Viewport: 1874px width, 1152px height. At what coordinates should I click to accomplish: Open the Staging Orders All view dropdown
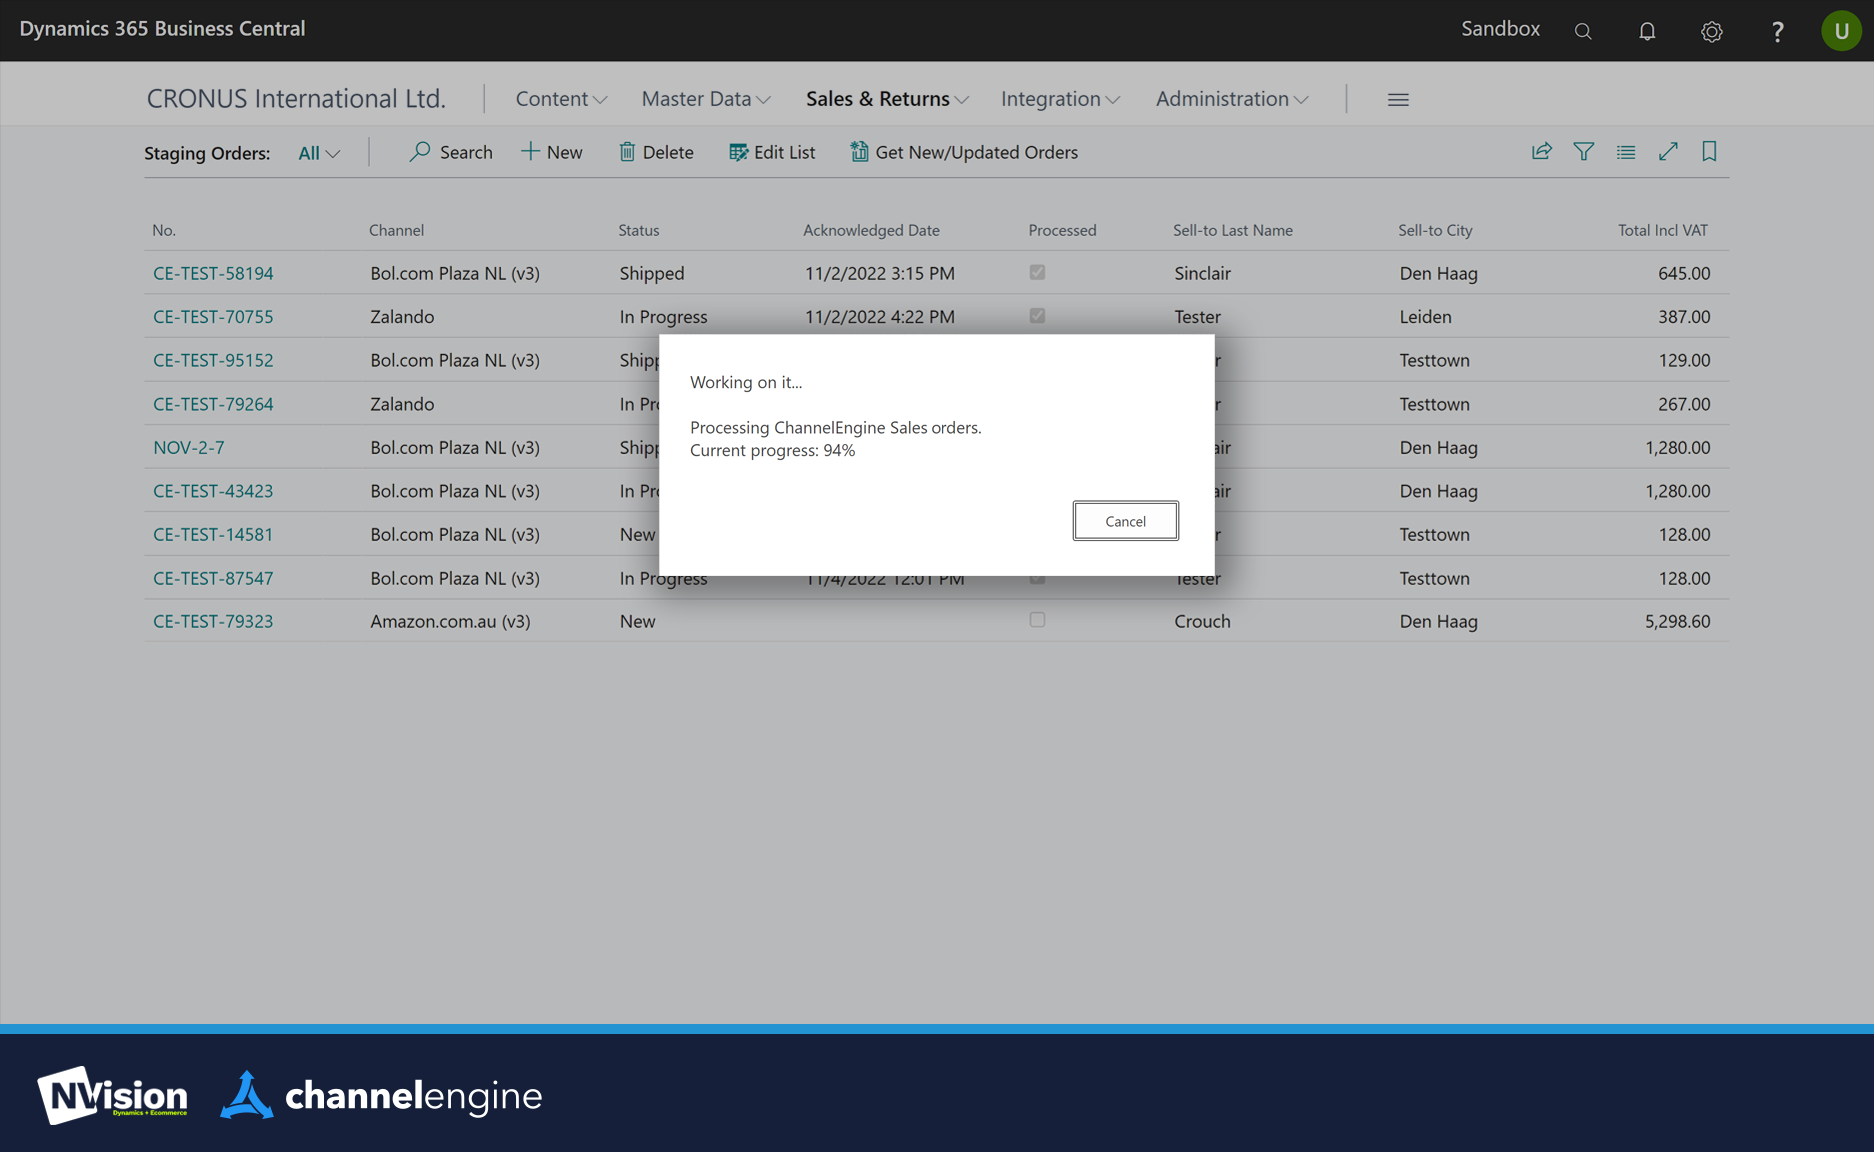pyautogui.click(x=319, y=153)
